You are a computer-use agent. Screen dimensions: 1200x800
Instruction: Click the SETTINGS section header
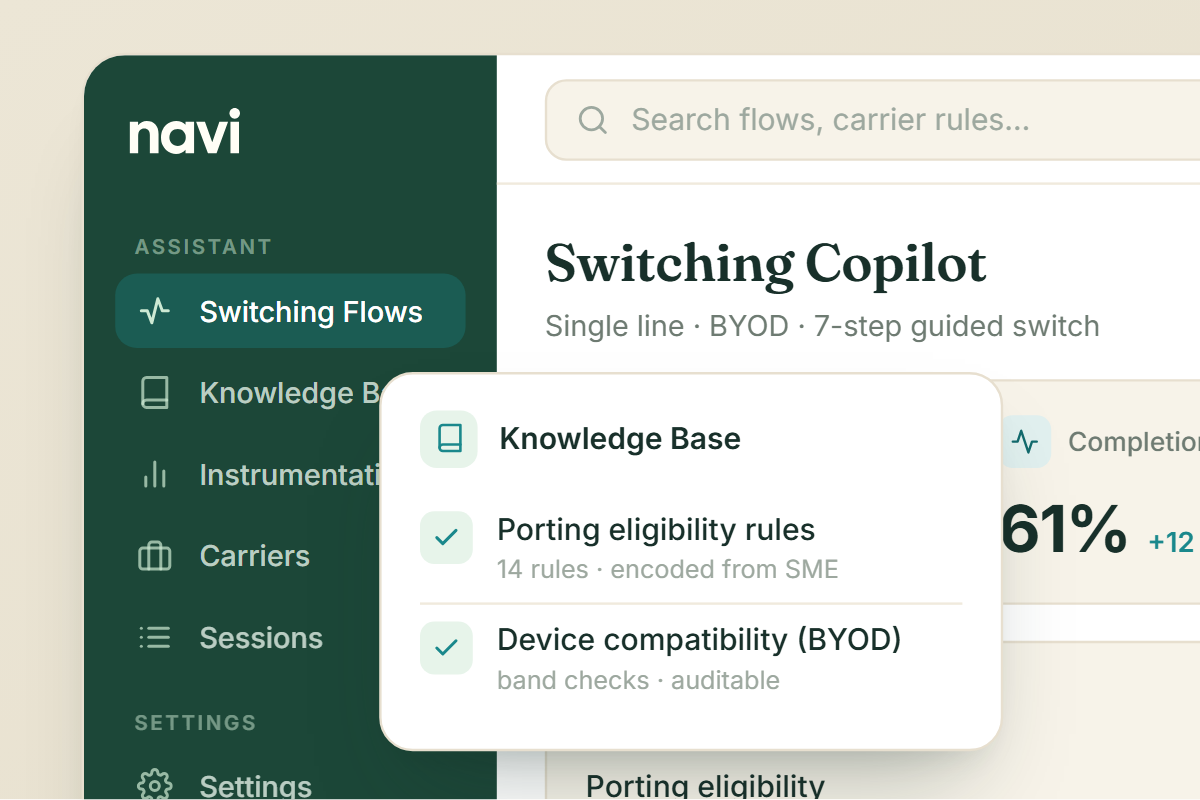coord(195,722)
